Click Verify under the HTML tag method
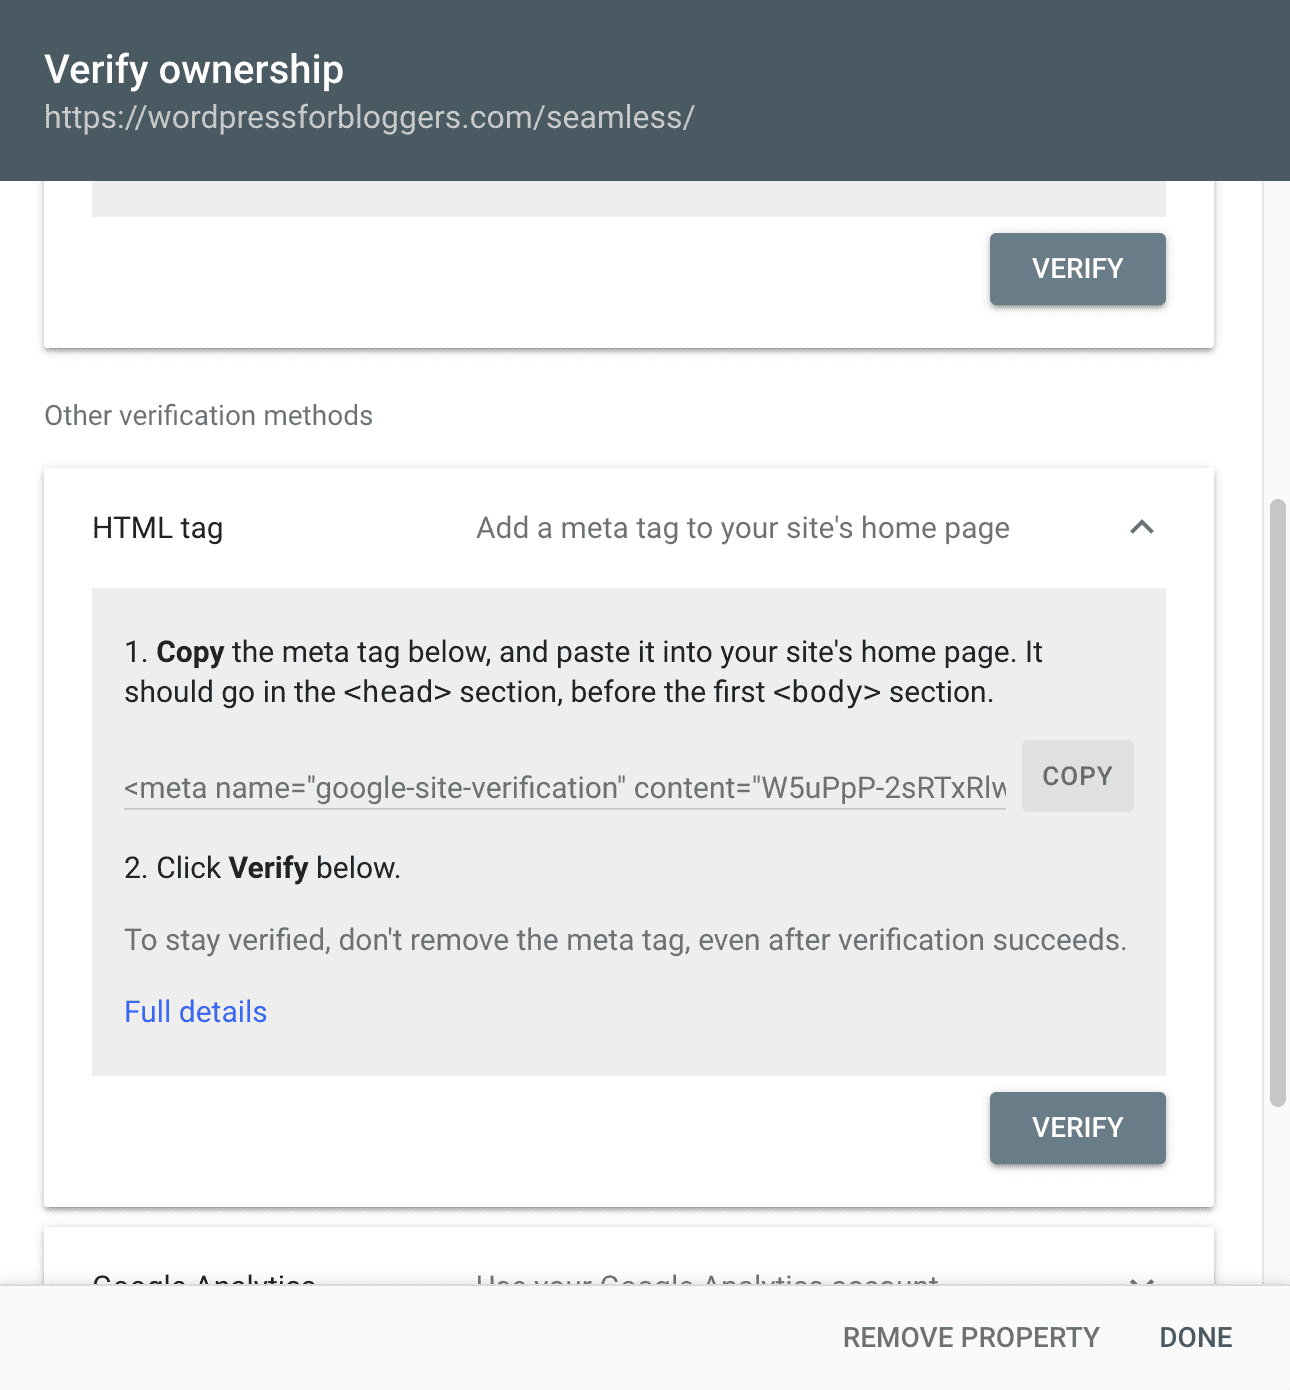Viewport: 1290px width, 1390px height. click(1077, 1128)
